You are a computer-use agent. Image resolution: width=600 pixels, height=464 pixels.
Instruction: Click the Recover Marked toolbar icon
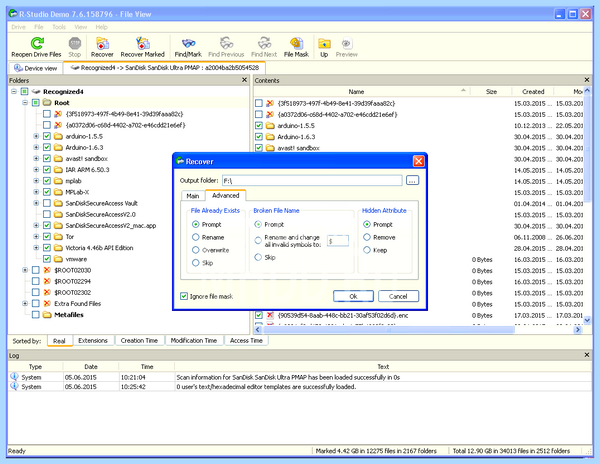pos(143,43)
